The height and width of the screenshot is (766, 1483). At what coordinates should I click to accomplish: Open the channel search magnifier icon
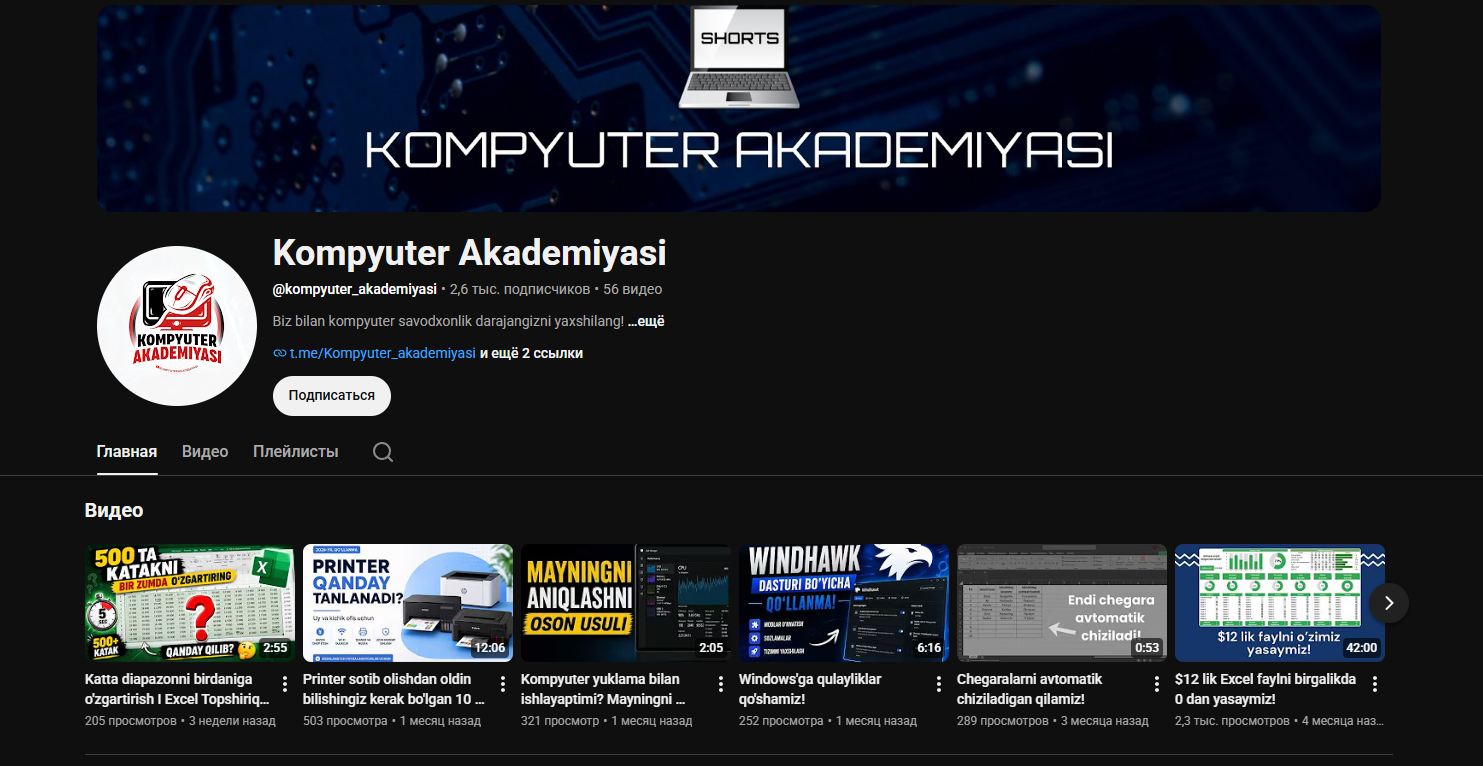click(x=383, y=452)
